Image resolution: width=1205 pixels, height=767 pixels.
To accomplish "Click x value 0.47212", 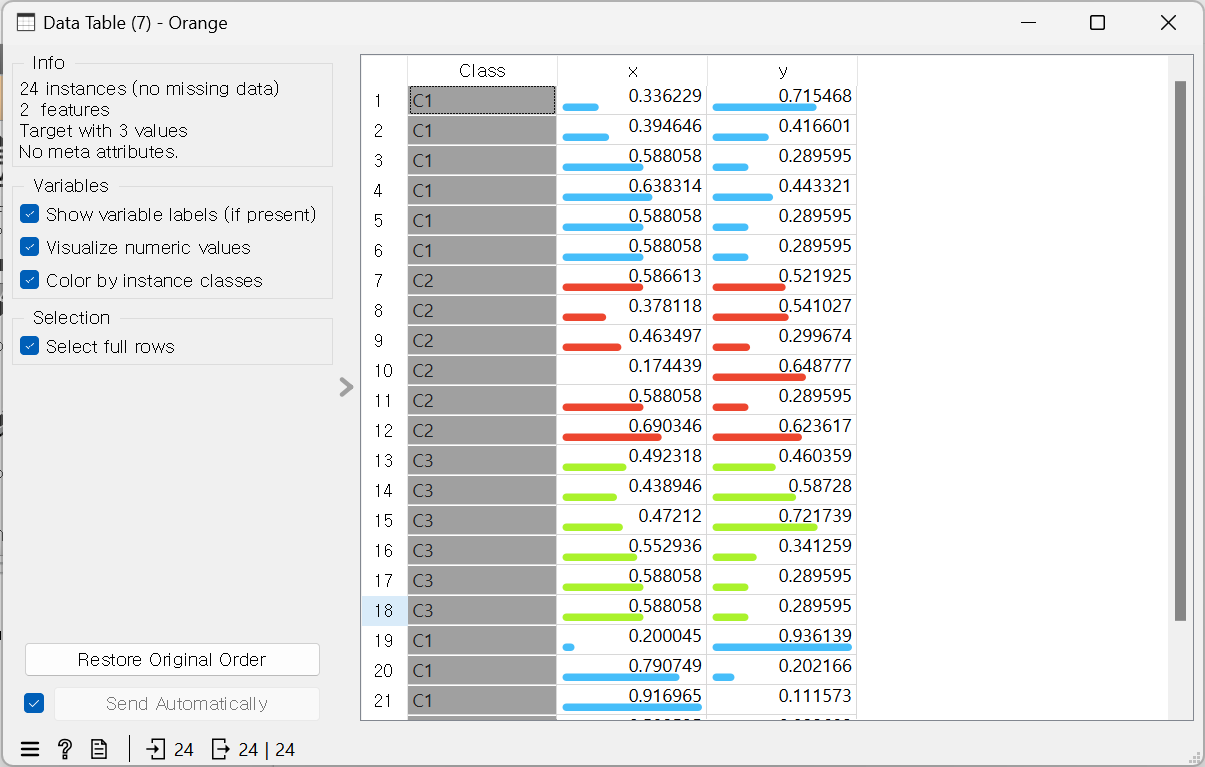I will point(670,516).
